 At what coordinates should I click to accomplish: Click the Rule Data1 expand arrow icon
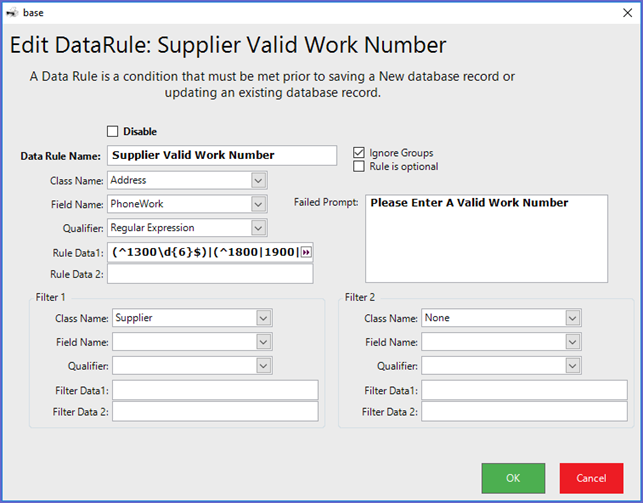(307, 252)
